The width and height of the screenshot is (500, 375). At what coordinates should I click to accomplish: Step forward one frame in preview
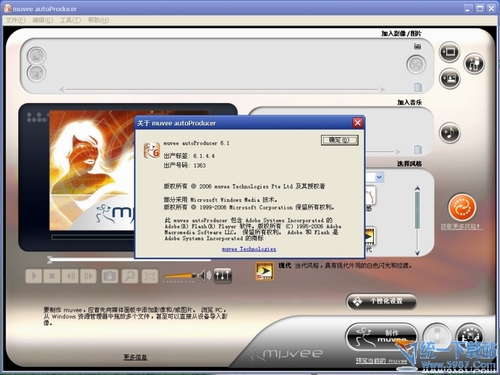[x=88, y=276]
